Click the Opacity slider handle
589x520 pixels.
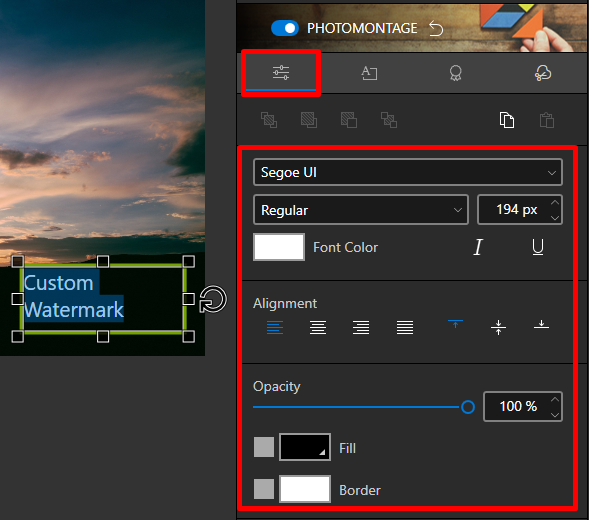pos(468,407)
